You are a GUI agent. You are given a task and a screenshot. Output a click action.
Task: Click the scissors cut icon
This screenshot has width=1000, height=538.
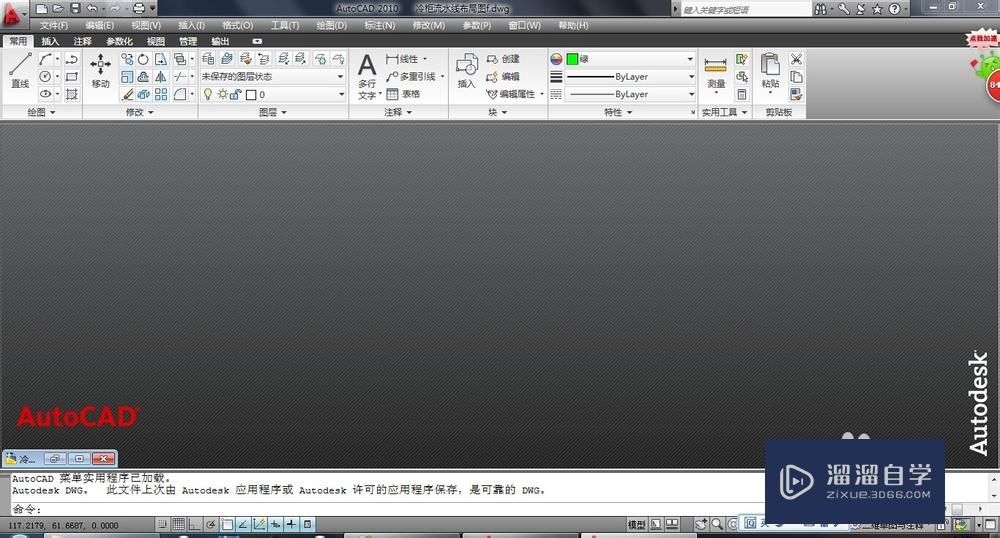pyautogui.click(x=796, y=59)
